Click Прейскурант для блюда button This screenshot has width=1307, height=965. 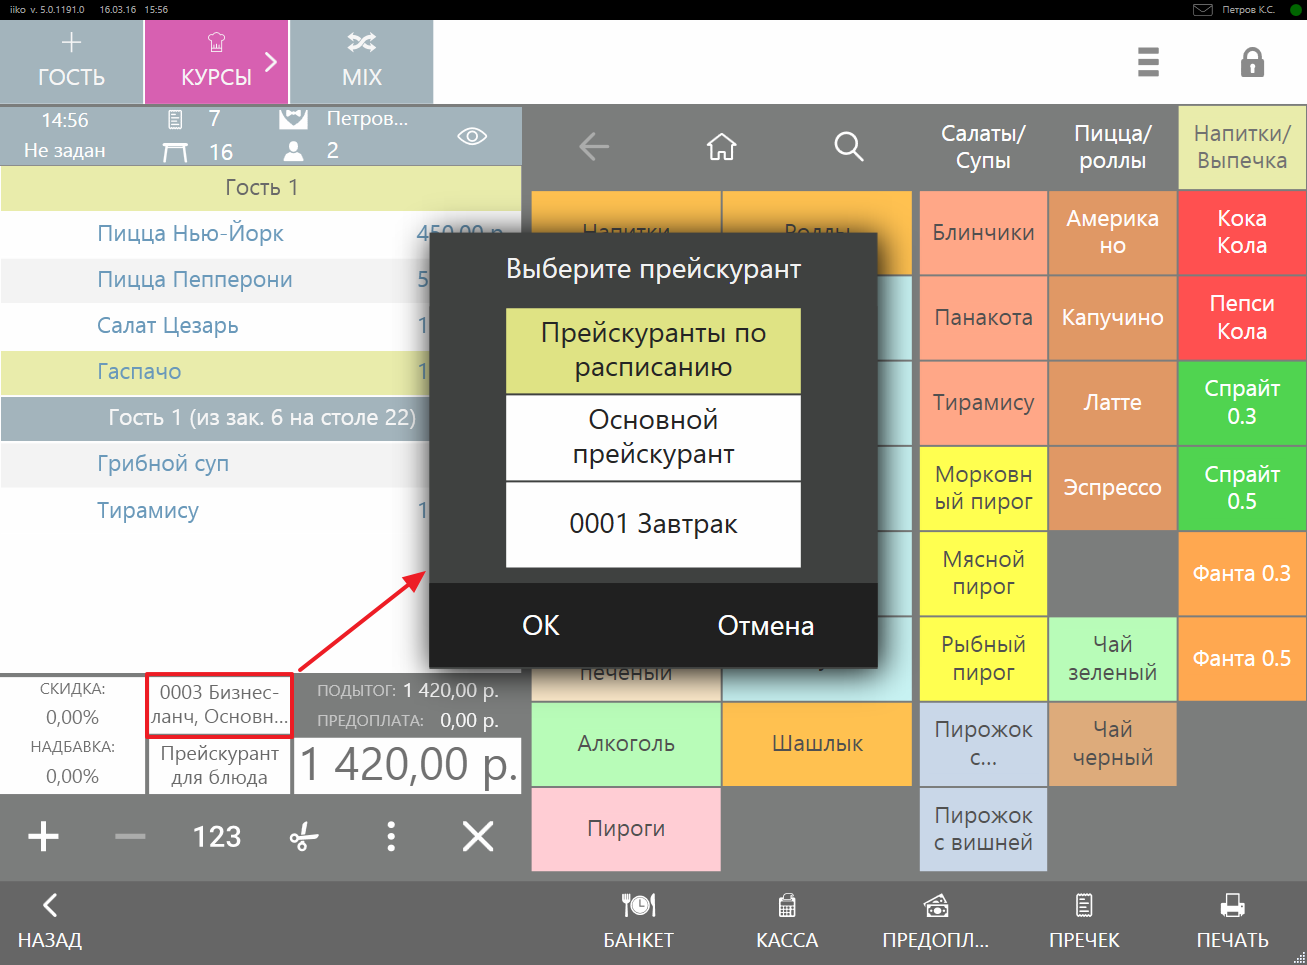click(219, 765)
